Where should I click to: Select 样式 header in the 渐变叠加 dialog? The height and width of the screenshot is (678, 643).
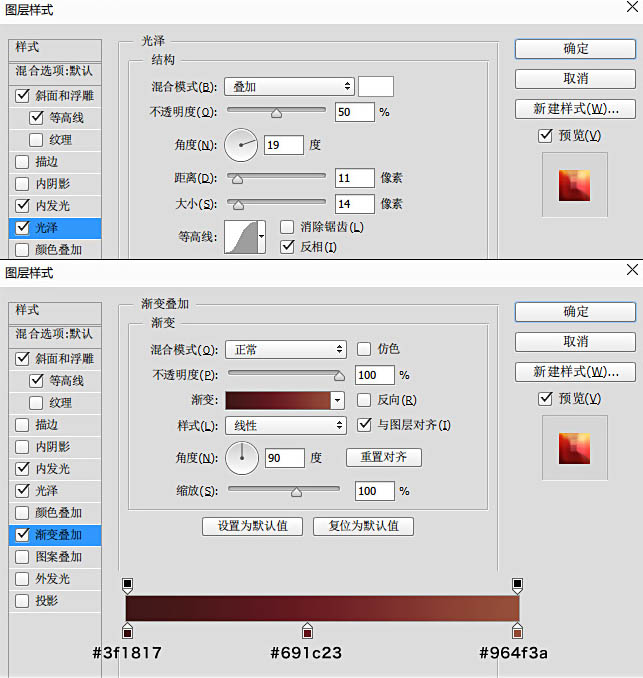pyautogui.click(x=55, y=312)
